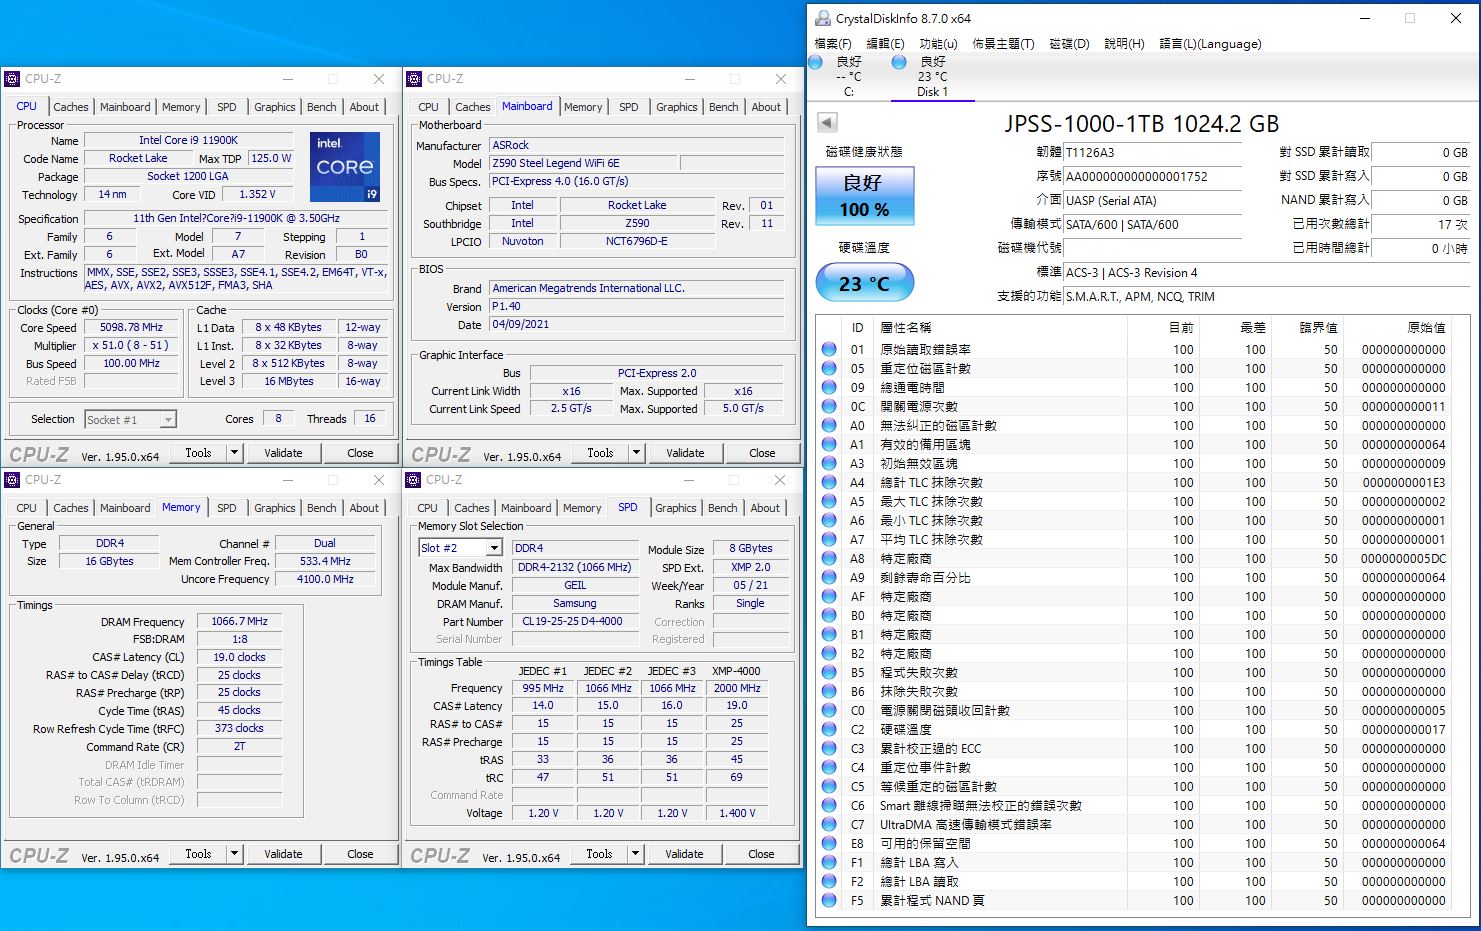Click the Close button in the Mainboard-tab window
The image size is (1481, 931).
762,453
